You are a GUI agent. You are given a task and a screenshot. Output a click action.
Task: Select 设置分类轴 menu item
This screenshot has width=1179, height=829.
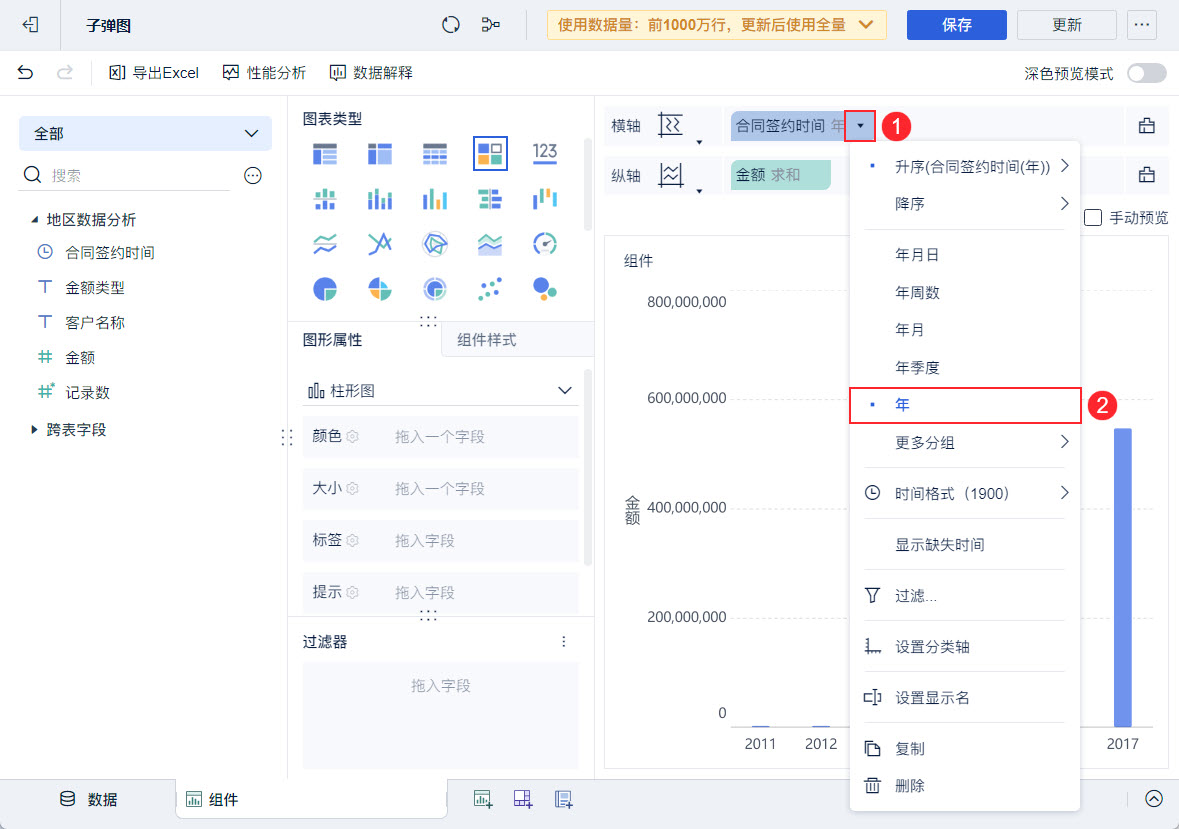coord(965,647)
